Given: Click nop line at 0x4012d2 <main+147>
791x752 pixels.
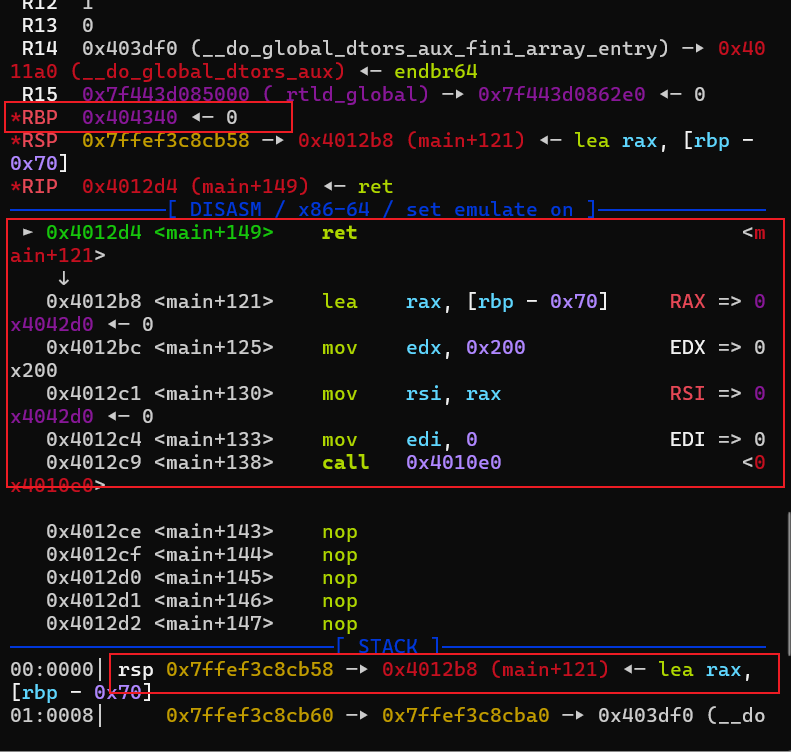Looking at the screenshot, I should 202,624.
